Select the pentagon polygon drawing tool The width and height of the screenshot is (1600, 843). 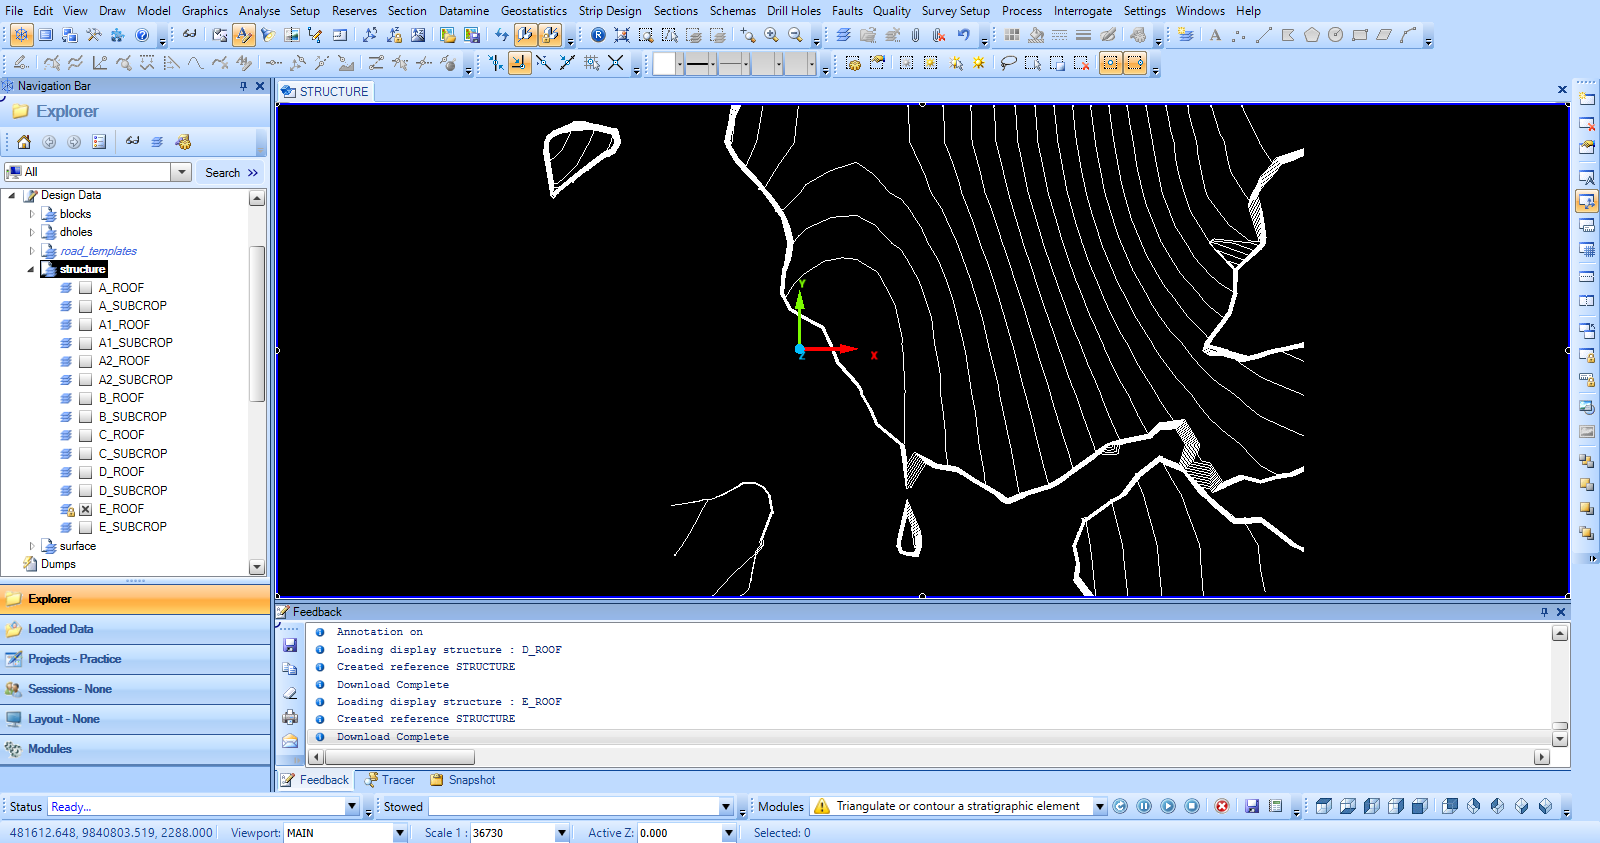pos(1311,35)
